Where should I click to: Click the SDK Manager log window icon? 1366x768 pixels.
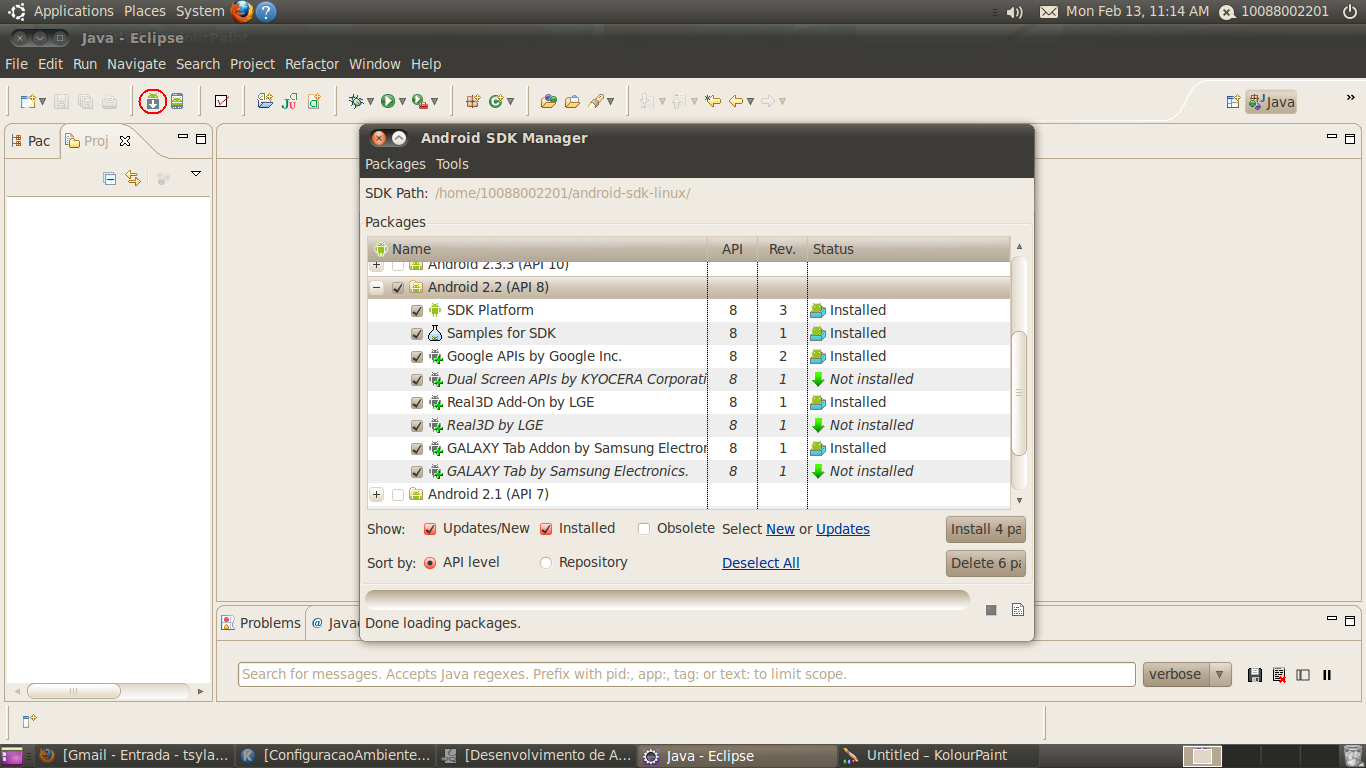pos(1018,609)
